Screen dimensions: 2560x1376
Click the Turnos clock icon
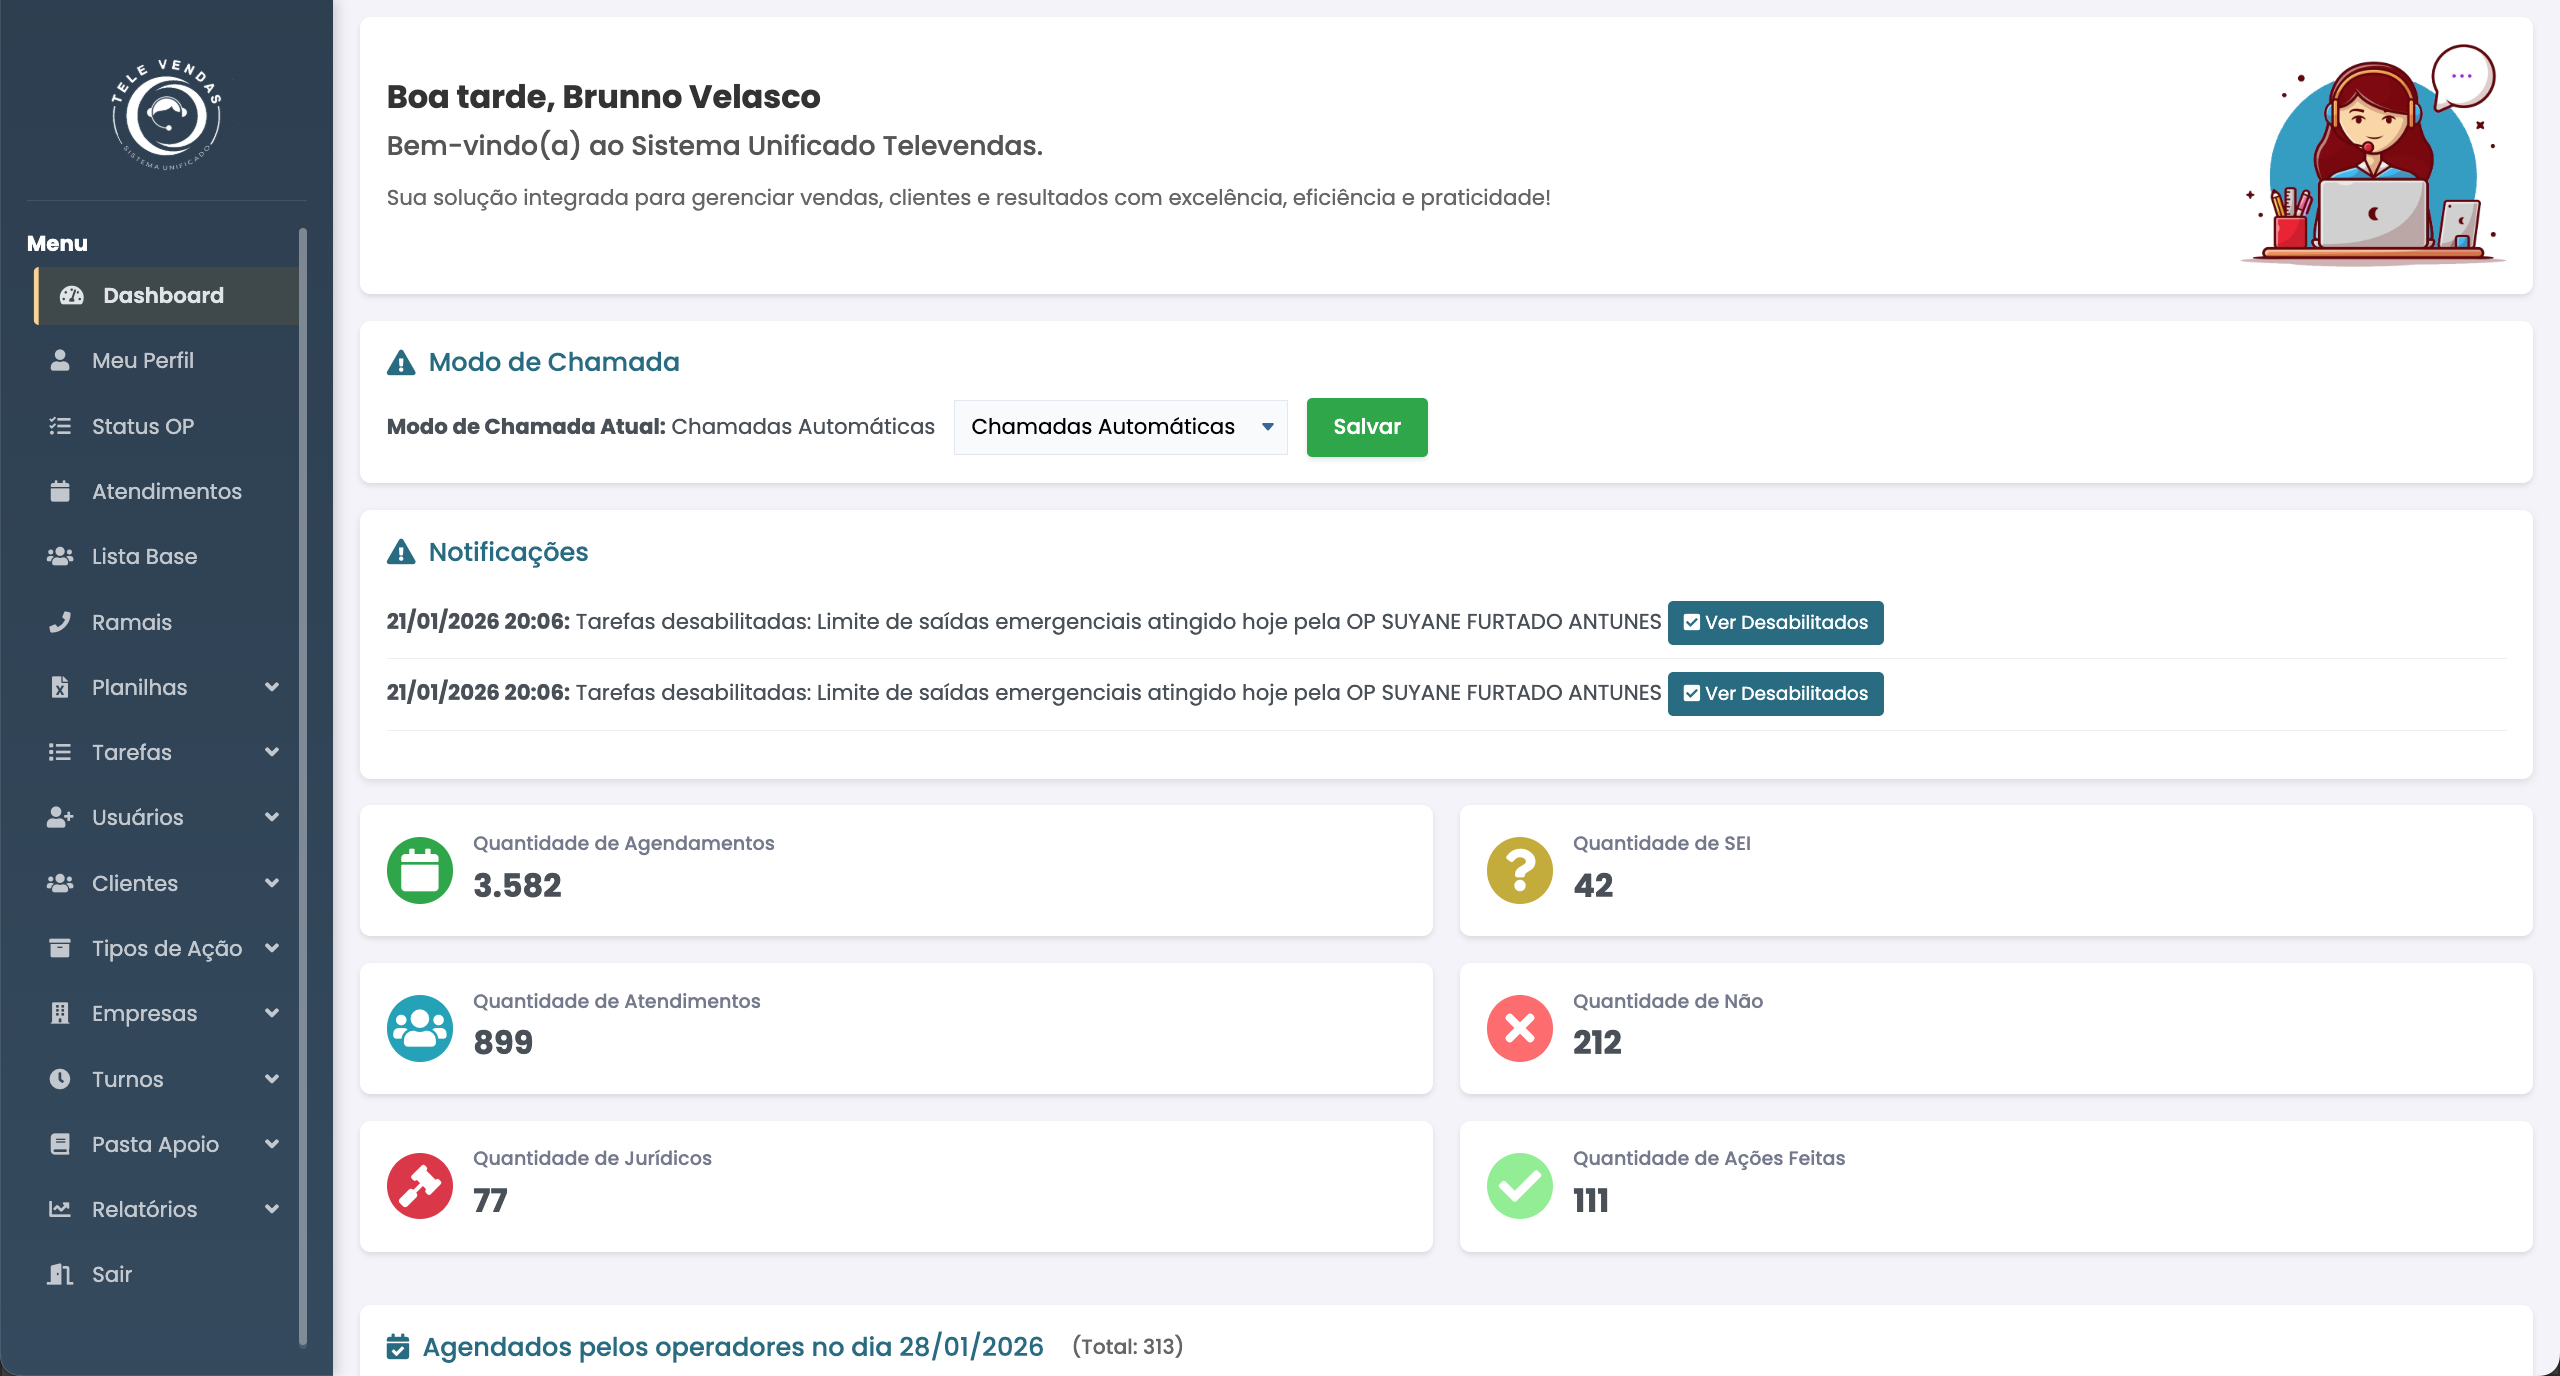pyautogui.click(x=60, y=1079)
